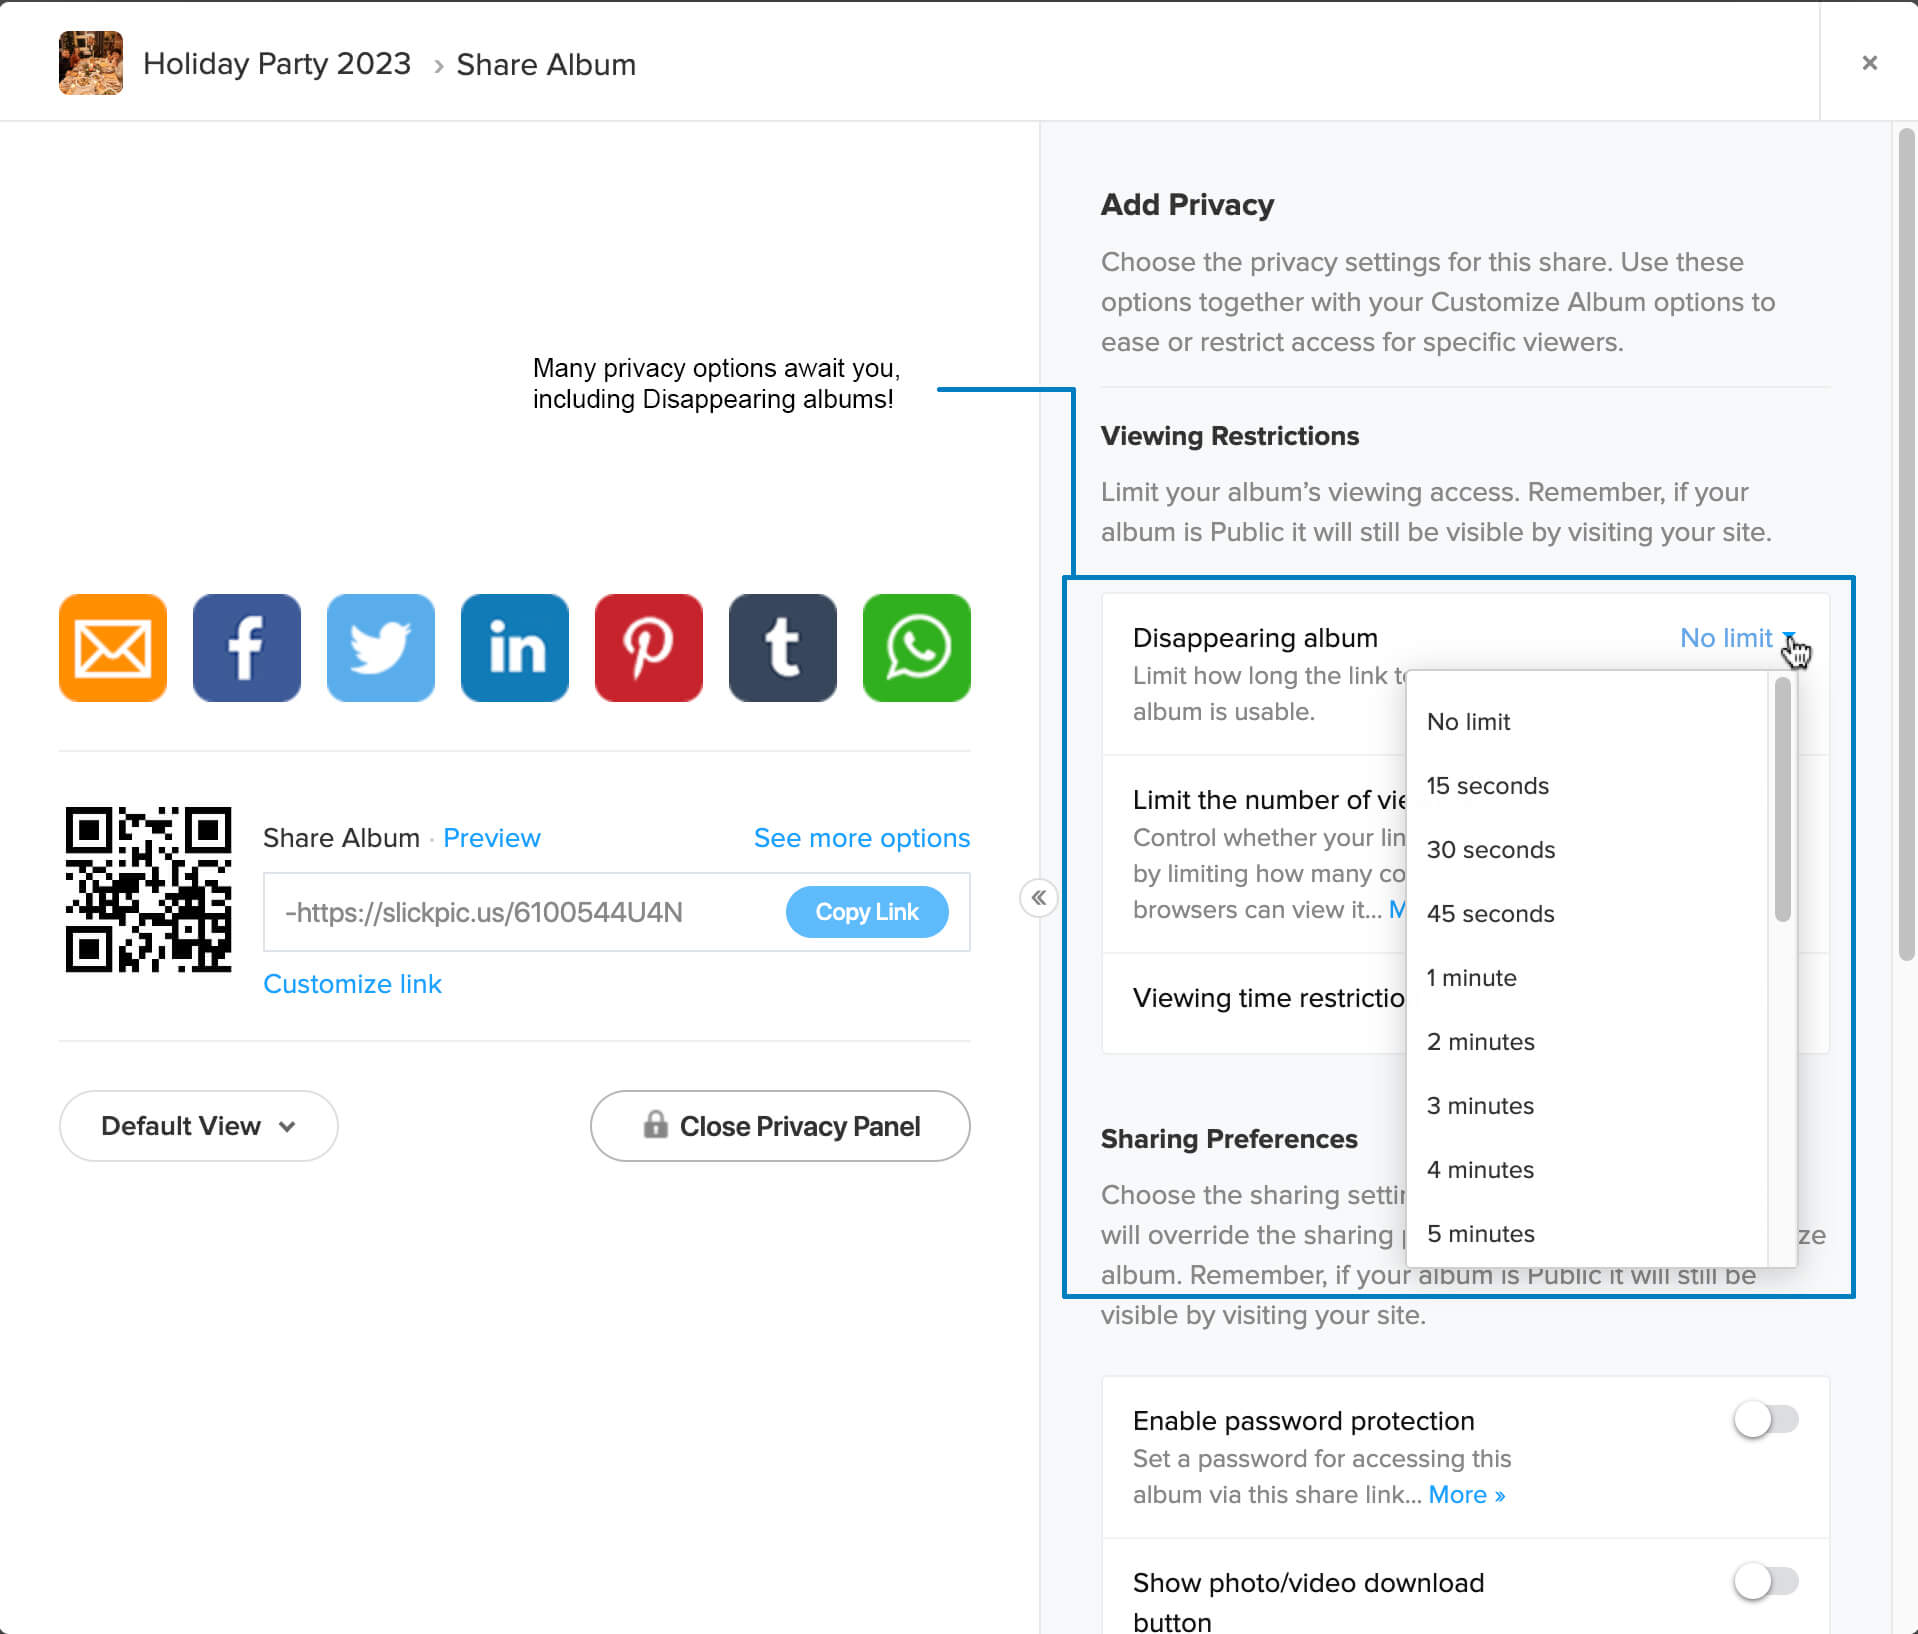The image size is (1918, 1634).
Task: Pick 5 minutes in the time list
Action: coord(1480,1234)
